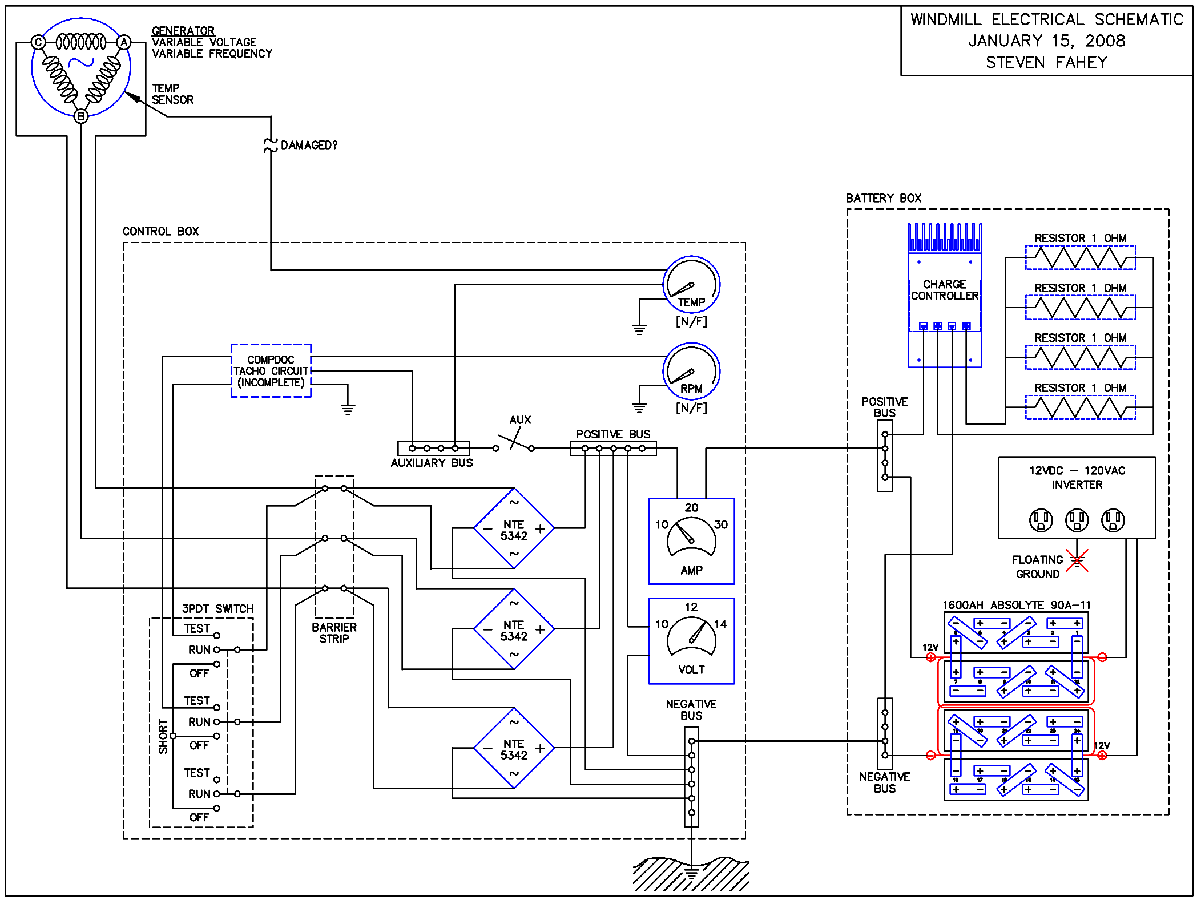1200x900 pixels.
Task: Click the top RUN contact of 3PDT switch
Action: pyautogui.click(x=214, y=650)
